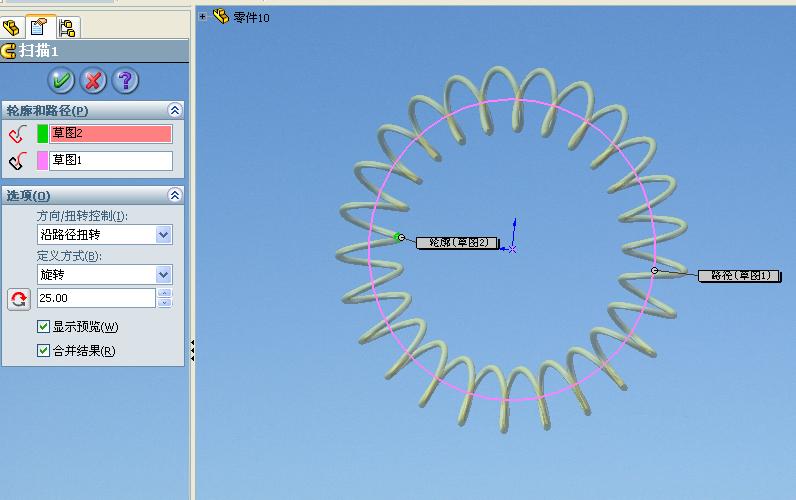
Task: Select the 草图2 profile field
Action: 111,134
